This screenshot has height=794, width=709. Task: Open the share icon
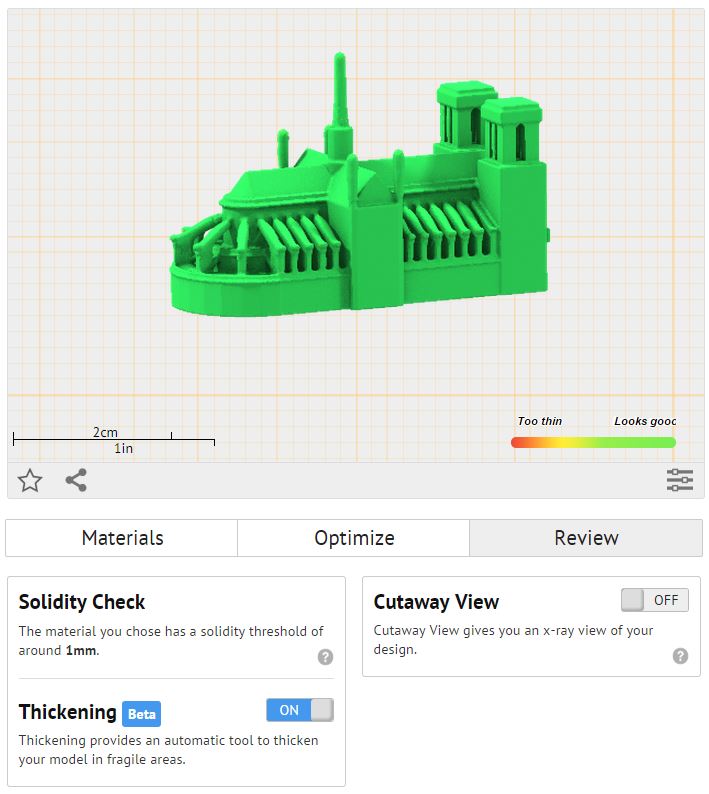[76, 480]
